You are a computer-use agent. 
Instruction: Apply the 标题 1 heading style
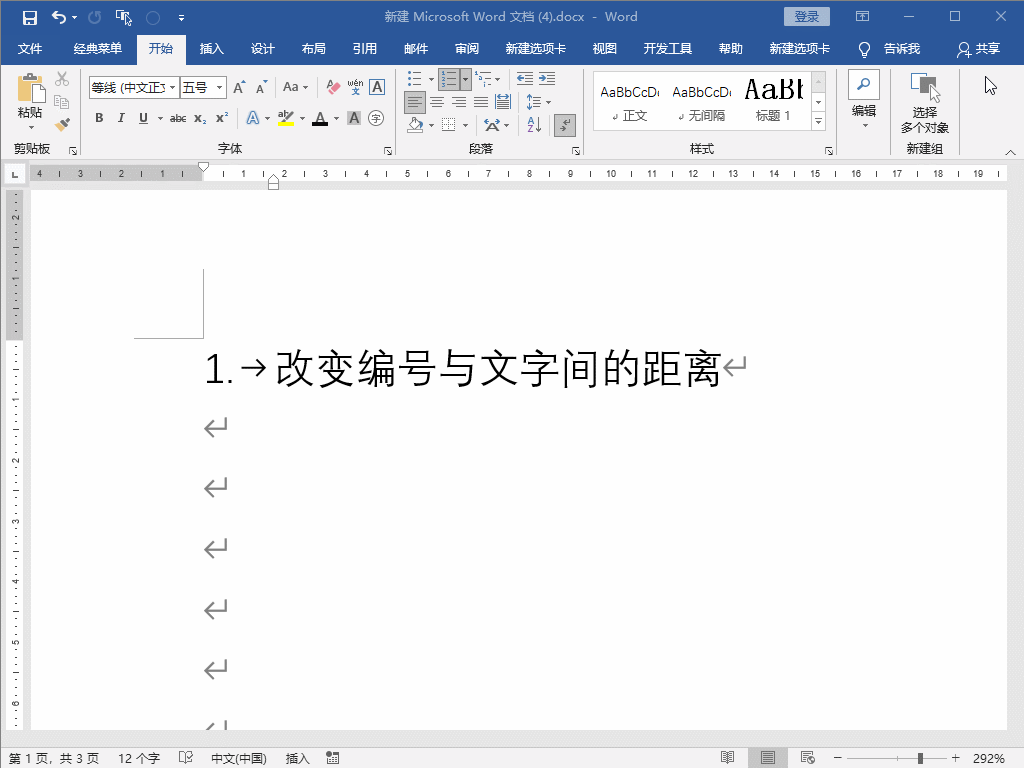click(x=773, y=99)
